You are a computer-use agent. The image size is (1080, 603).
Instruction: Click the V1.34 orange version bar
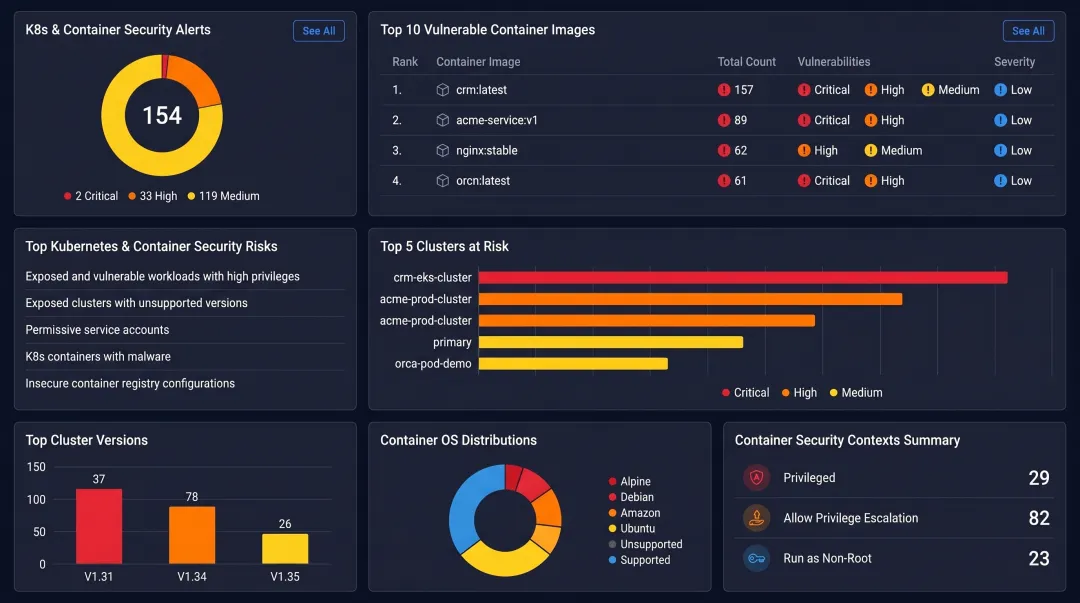coord(191,535)
